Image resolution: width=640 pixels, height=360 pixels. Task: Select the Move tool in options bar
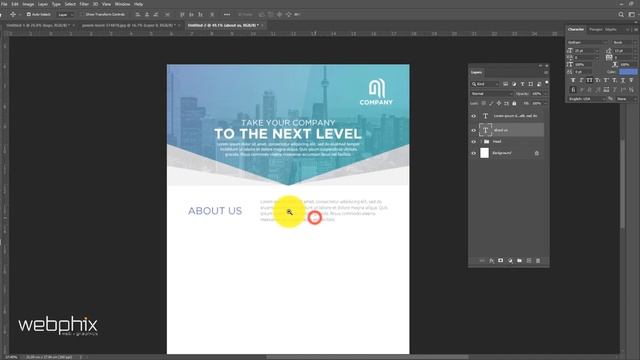click(x=13, y=14)
